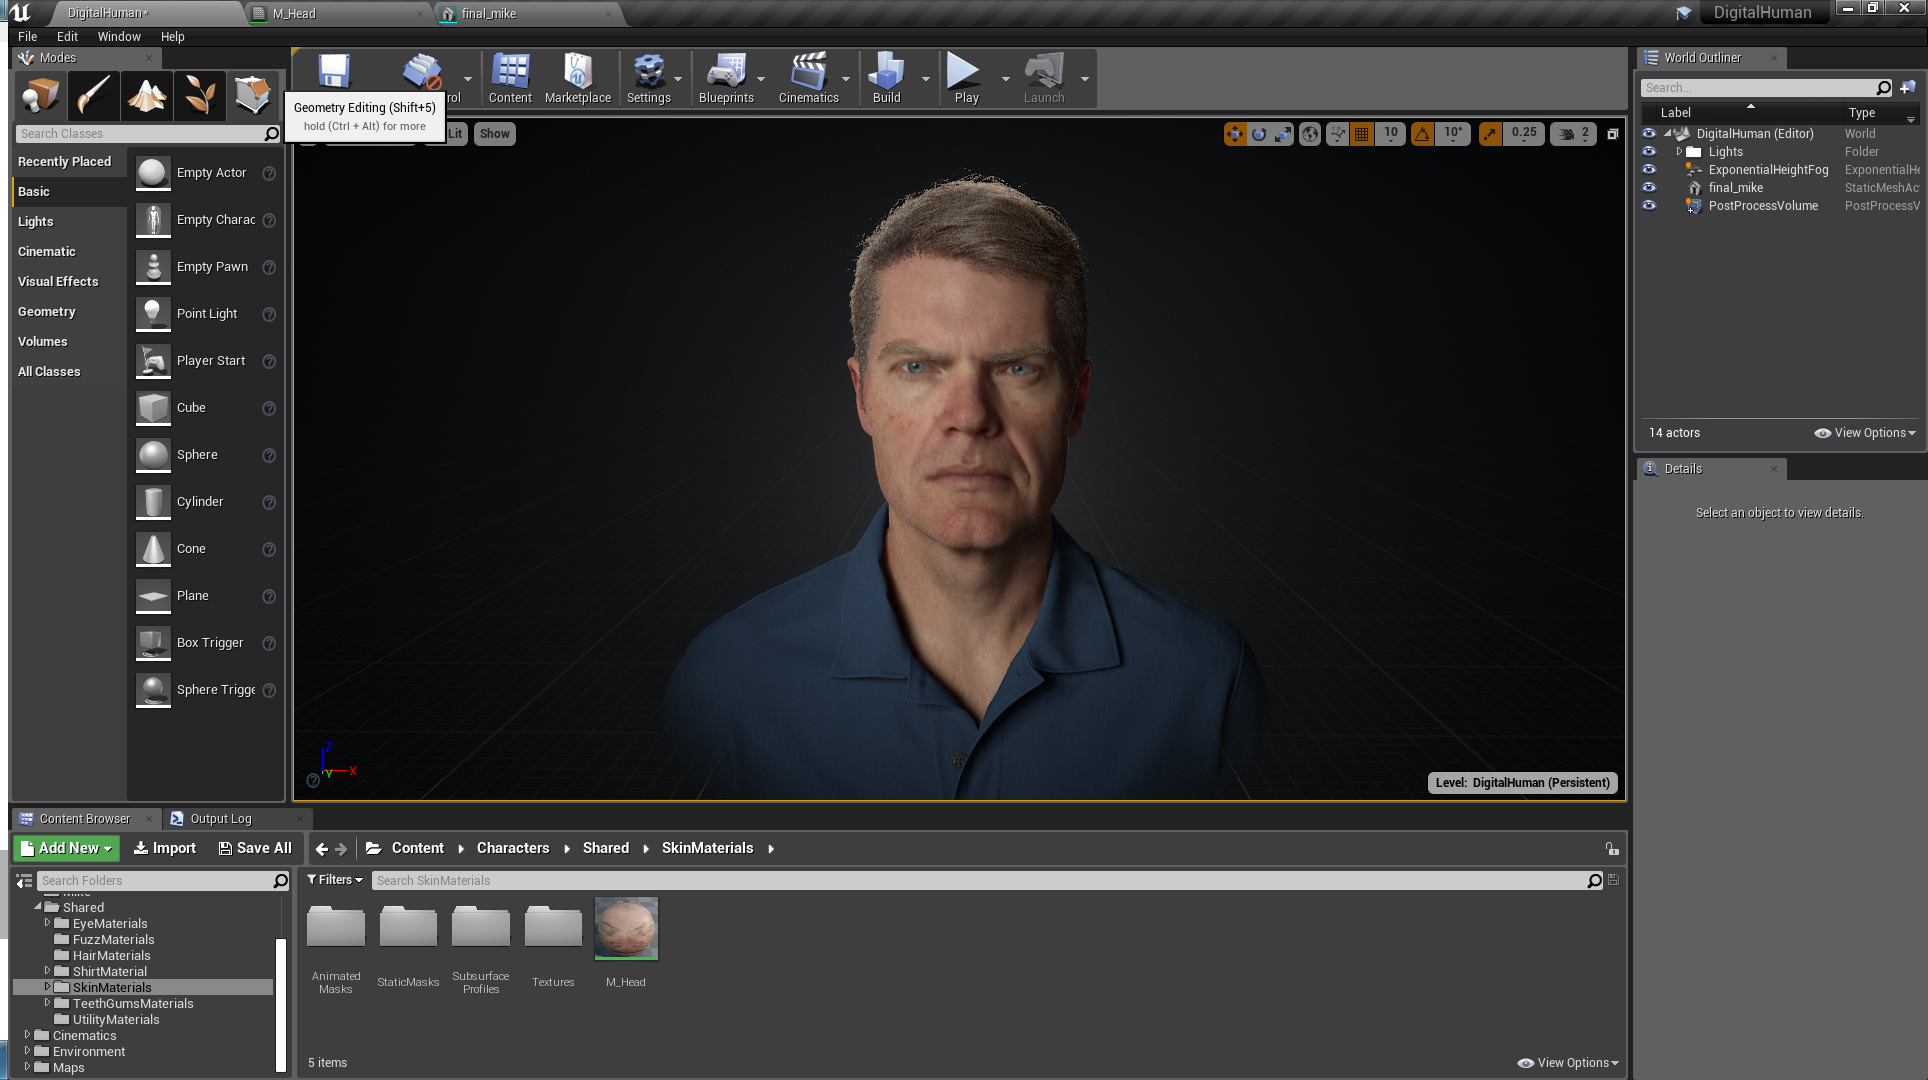The width and height of the screenshot is (1928, 1080).
Task: Expand the Lights folder in World Outliner
Action: coord(1679,151)
